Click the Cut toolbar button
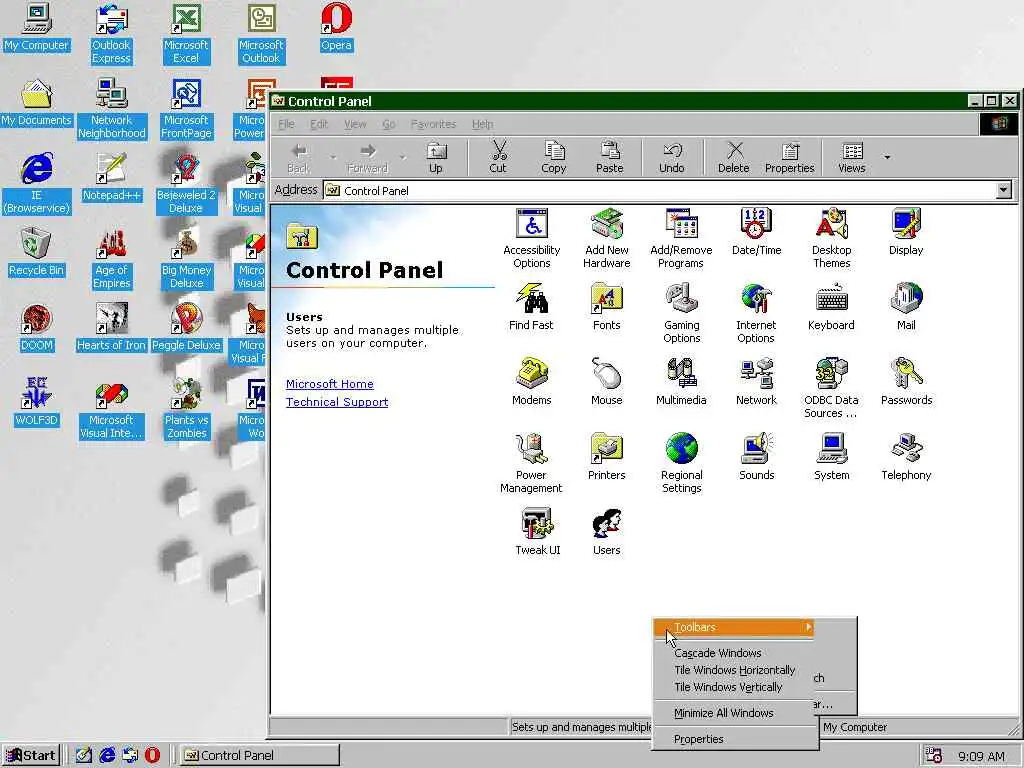The width and height of the screenshot is (1024, 768). point(498,158)
